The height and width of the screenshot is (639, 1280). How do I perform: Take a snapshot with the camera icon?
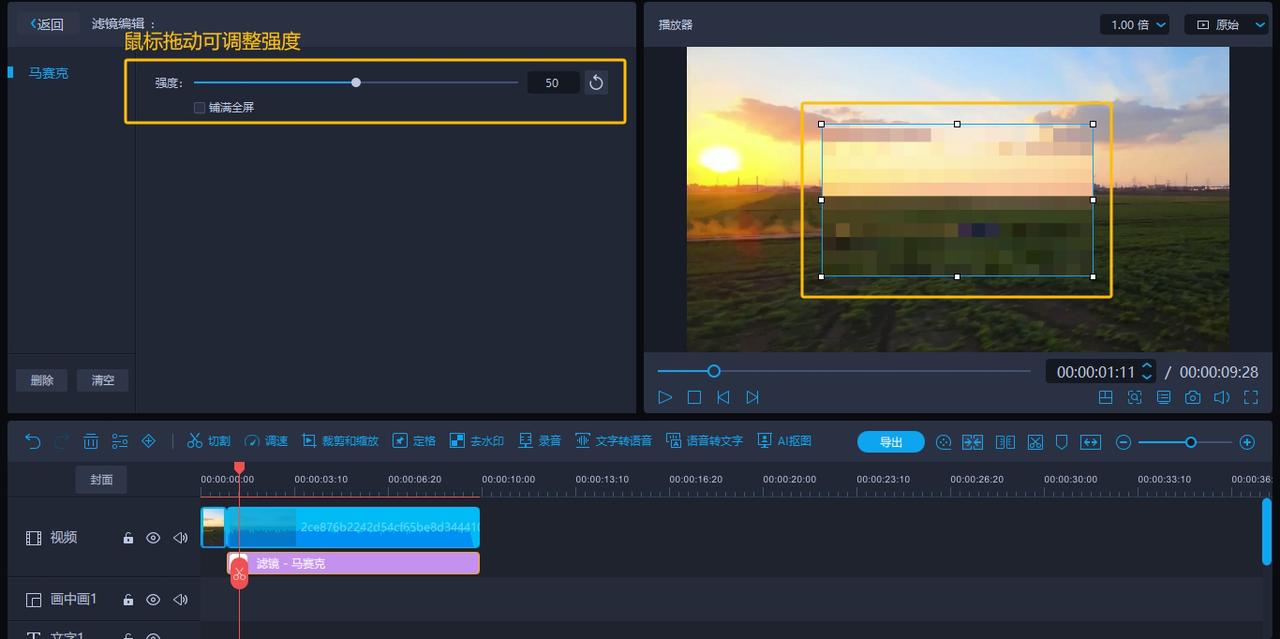(x=1192, y=397)
